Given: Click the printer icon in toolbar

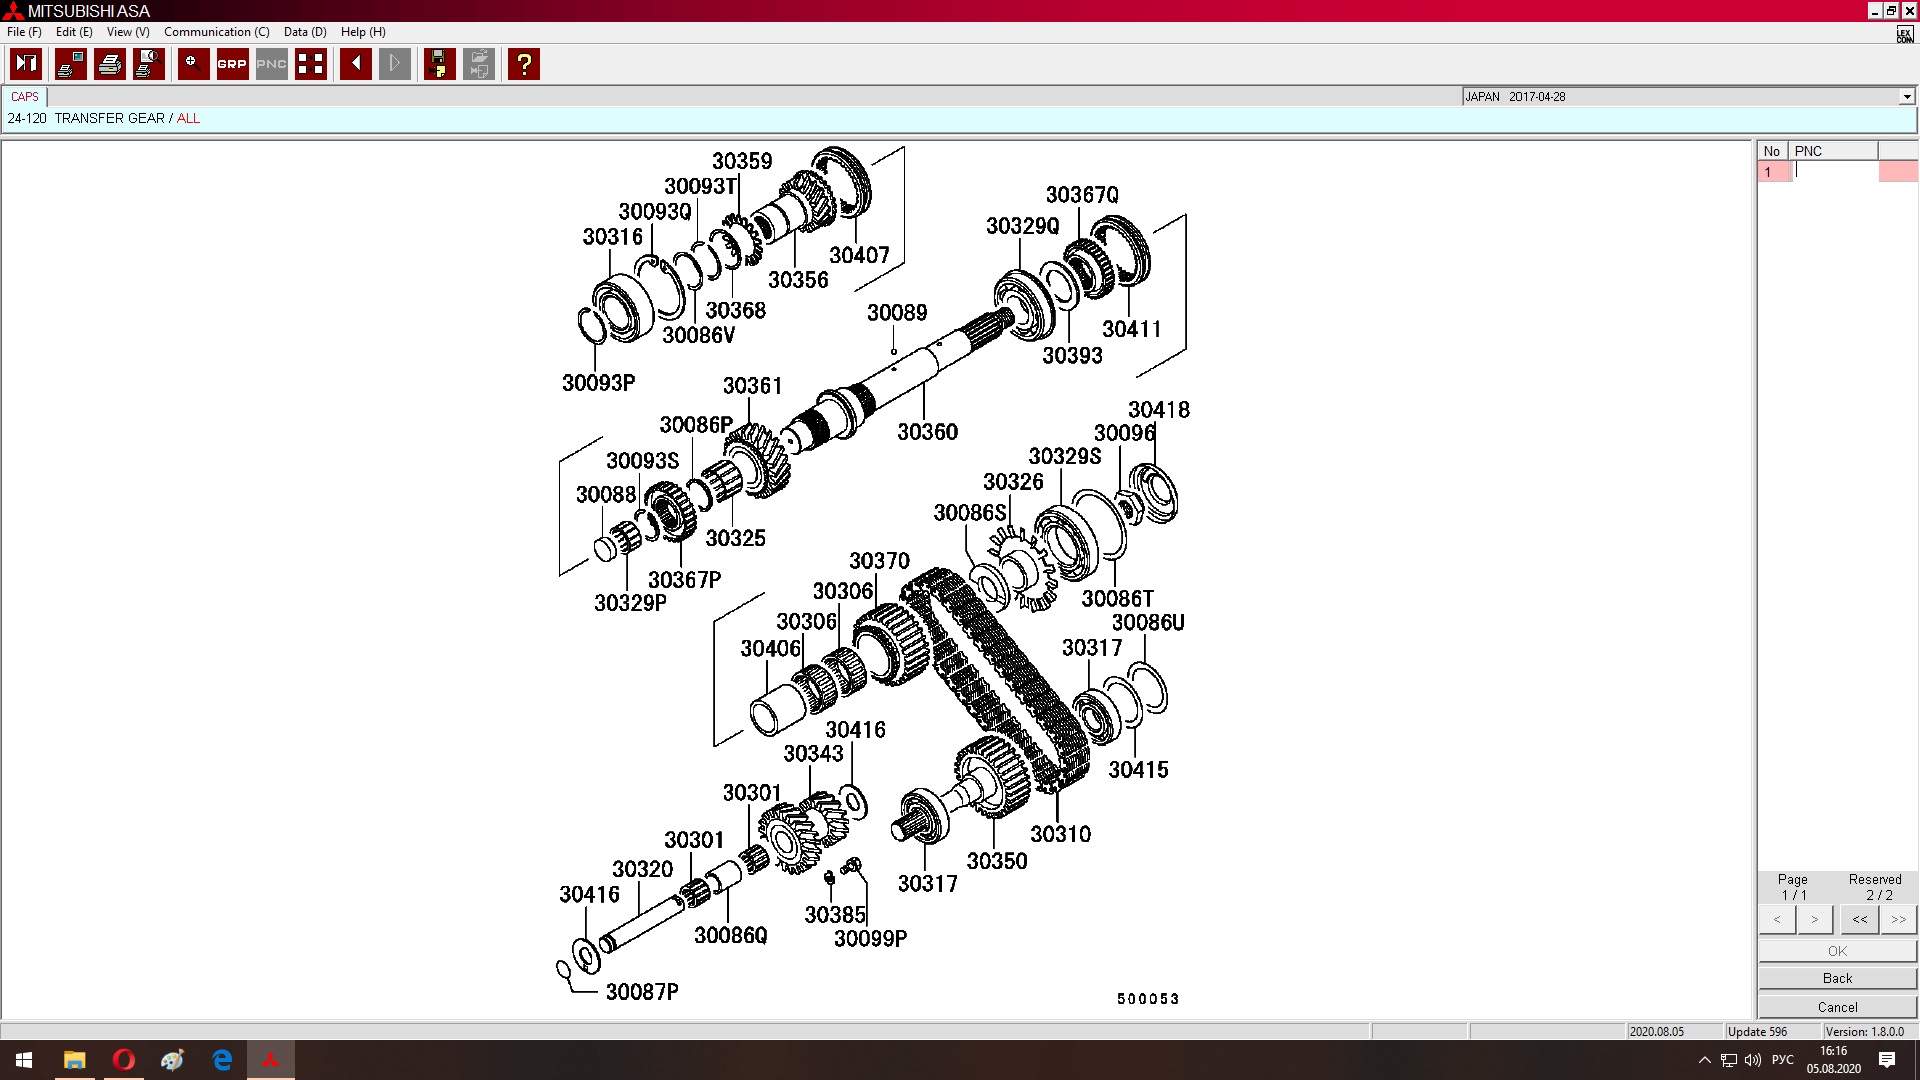Looking at the screenshot, I should (110, 64).
